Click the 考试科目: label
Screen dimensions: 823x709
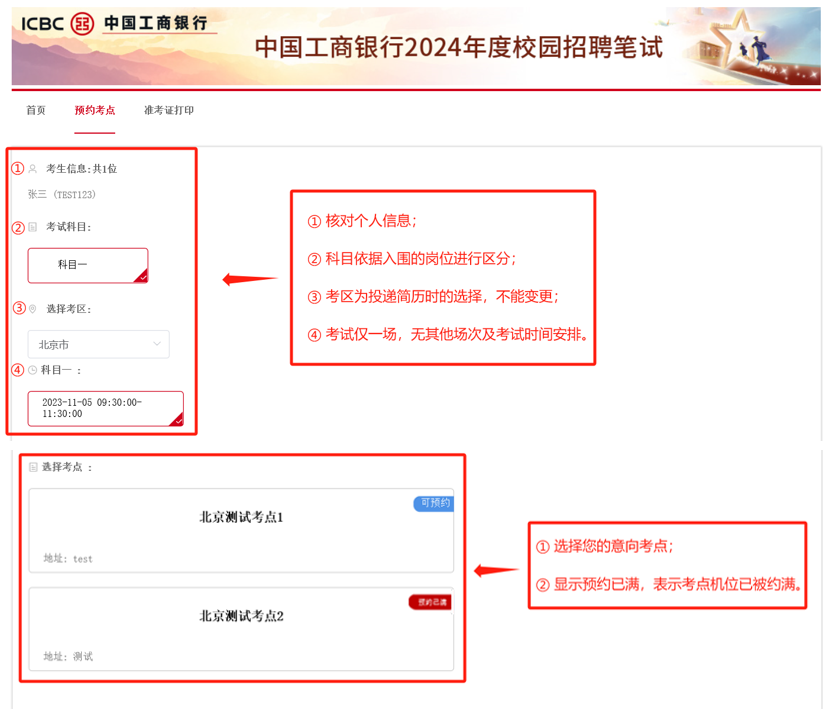[69, 227]
